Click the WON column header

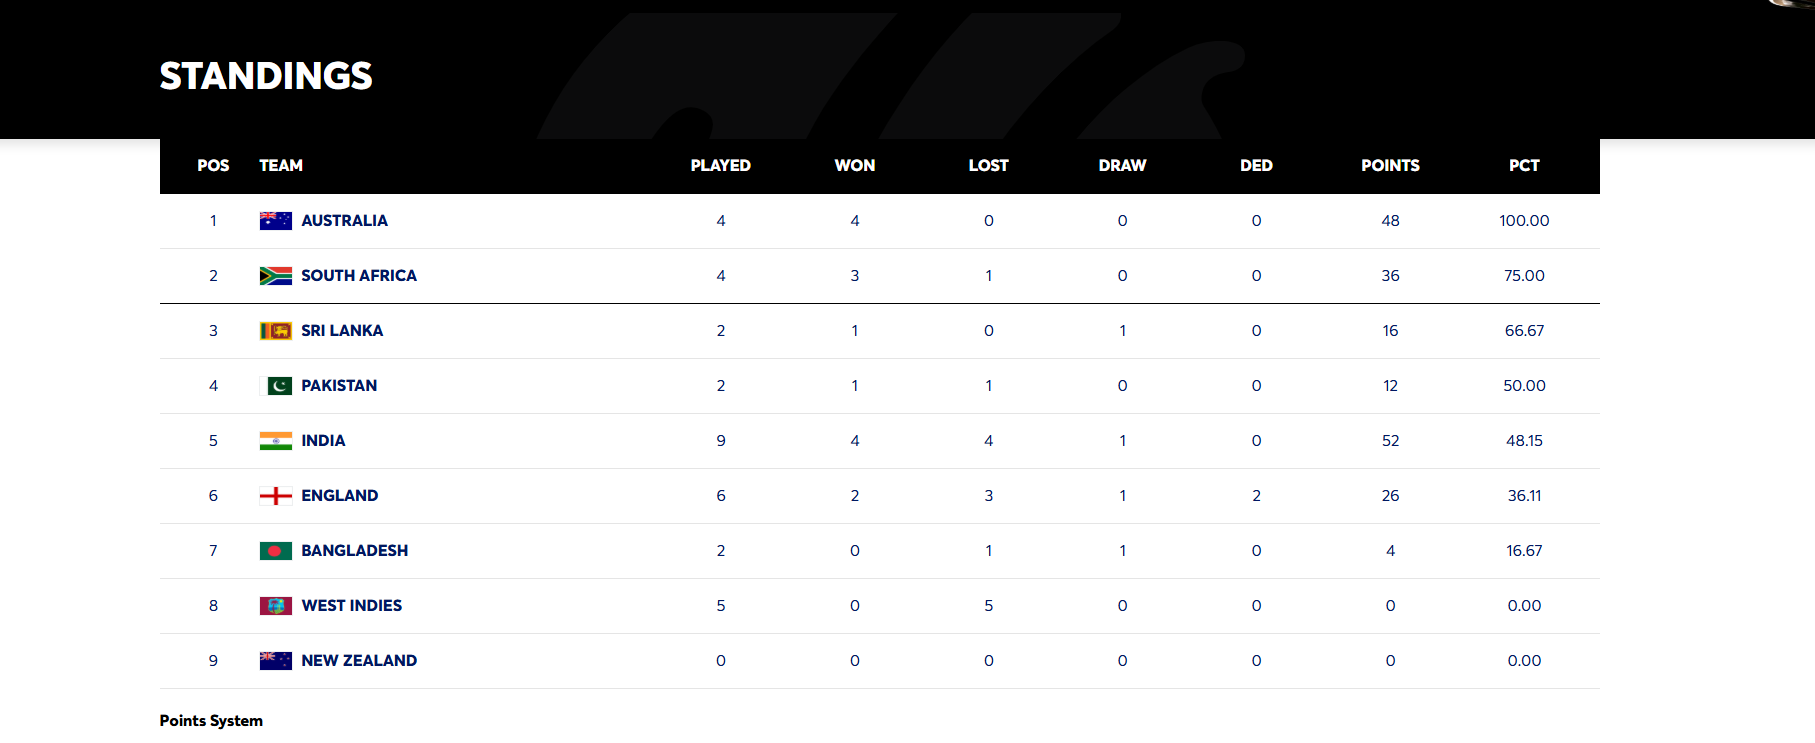854,166
